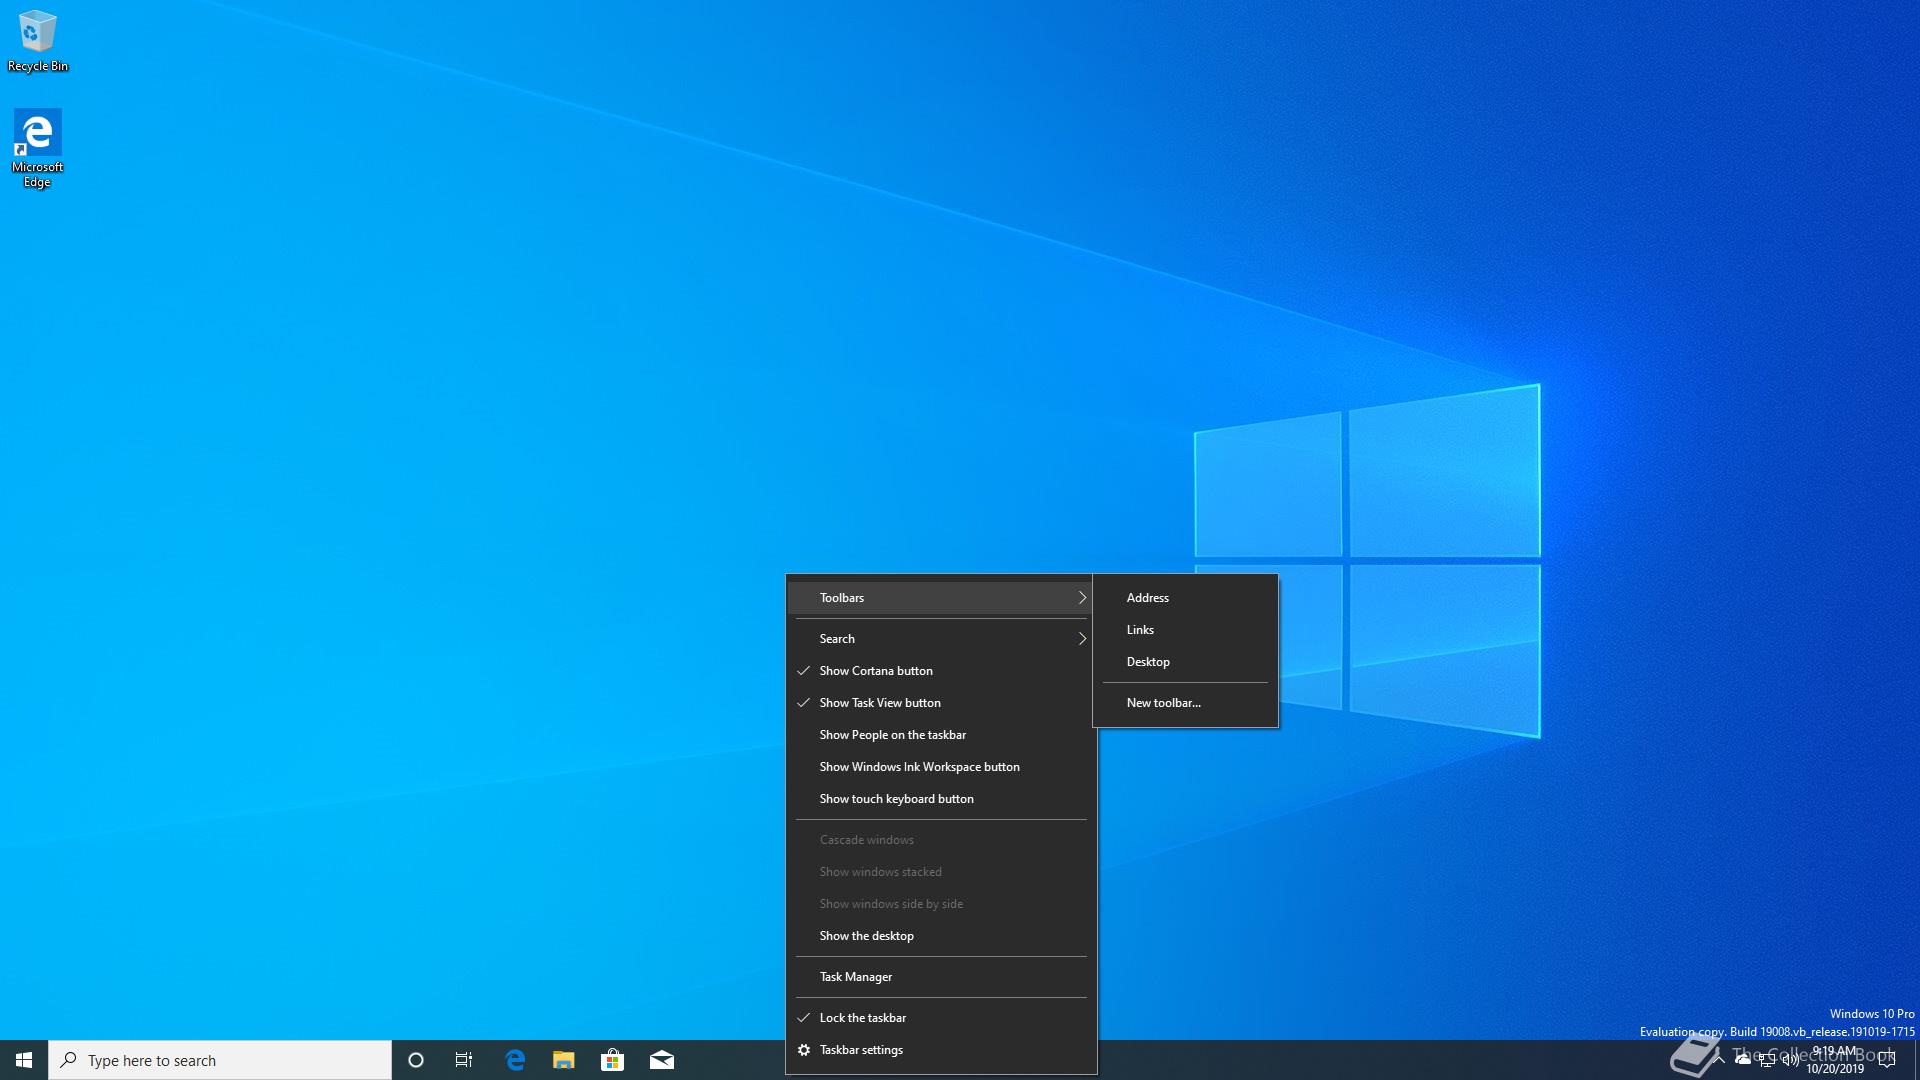Enable Show touch keyboard button

[941, 799]
